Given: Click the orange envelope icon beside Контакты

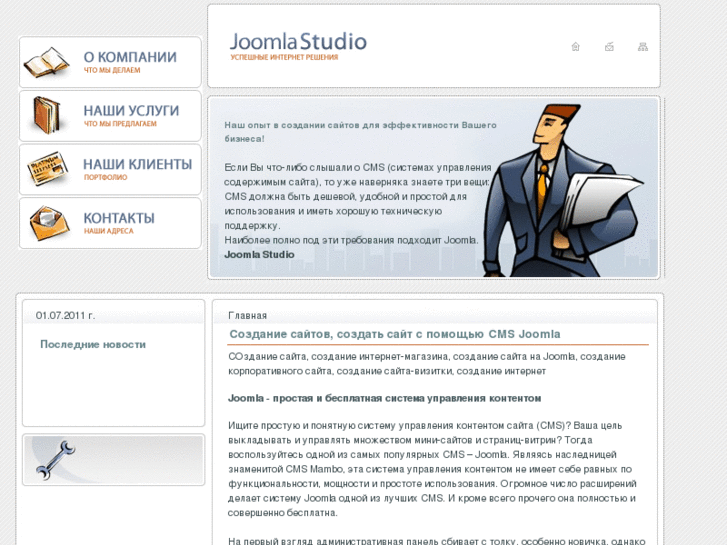Looking at the screenshot, I should pyautogui.click(x=47, y=222).
